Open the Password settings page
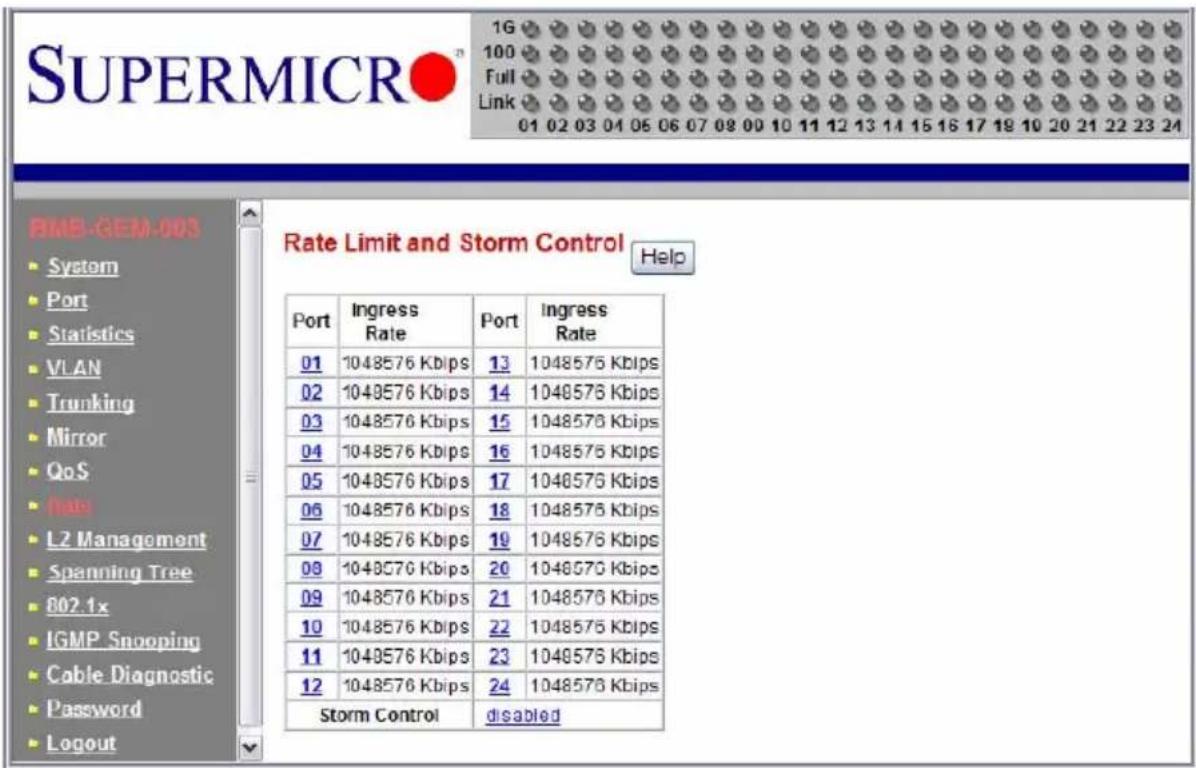Viewport: 1196px width, 768px height. [95, 709]
